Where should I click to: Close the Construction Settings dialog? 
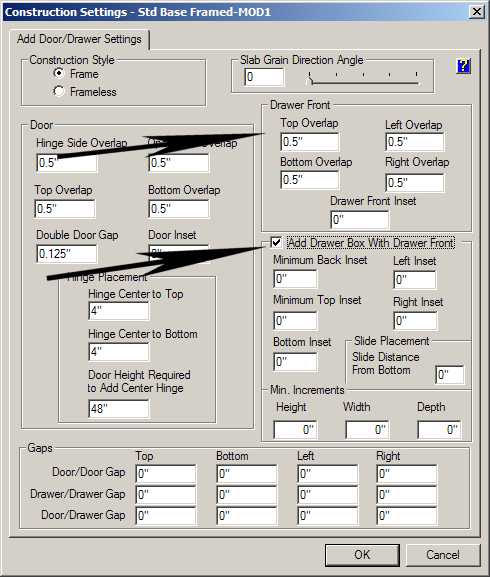[x=476, y=12]
